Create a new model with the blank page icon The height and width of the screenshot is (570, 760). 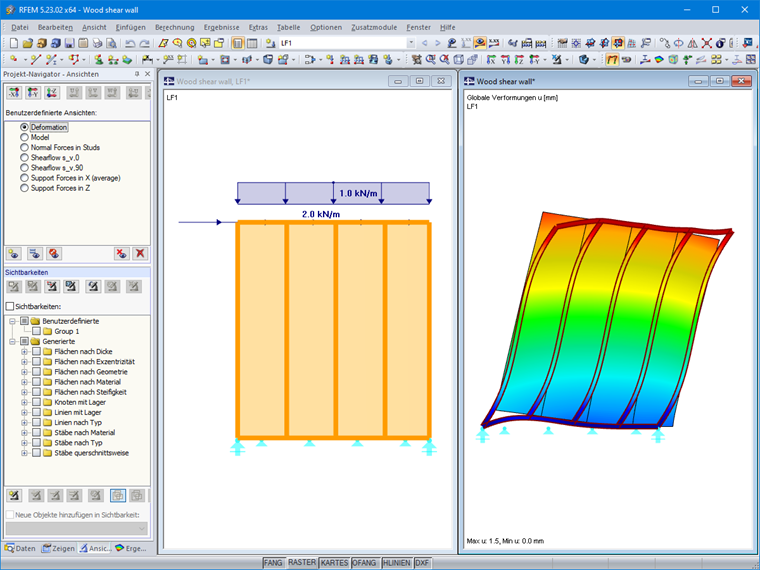(x=14, y=43)
